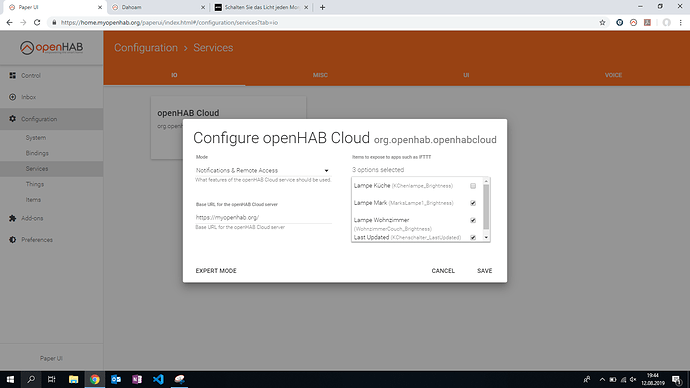The width and height of the screenshot is (690, 388).
Task: Click the CANCEL button
Action: tap(443, 271)
